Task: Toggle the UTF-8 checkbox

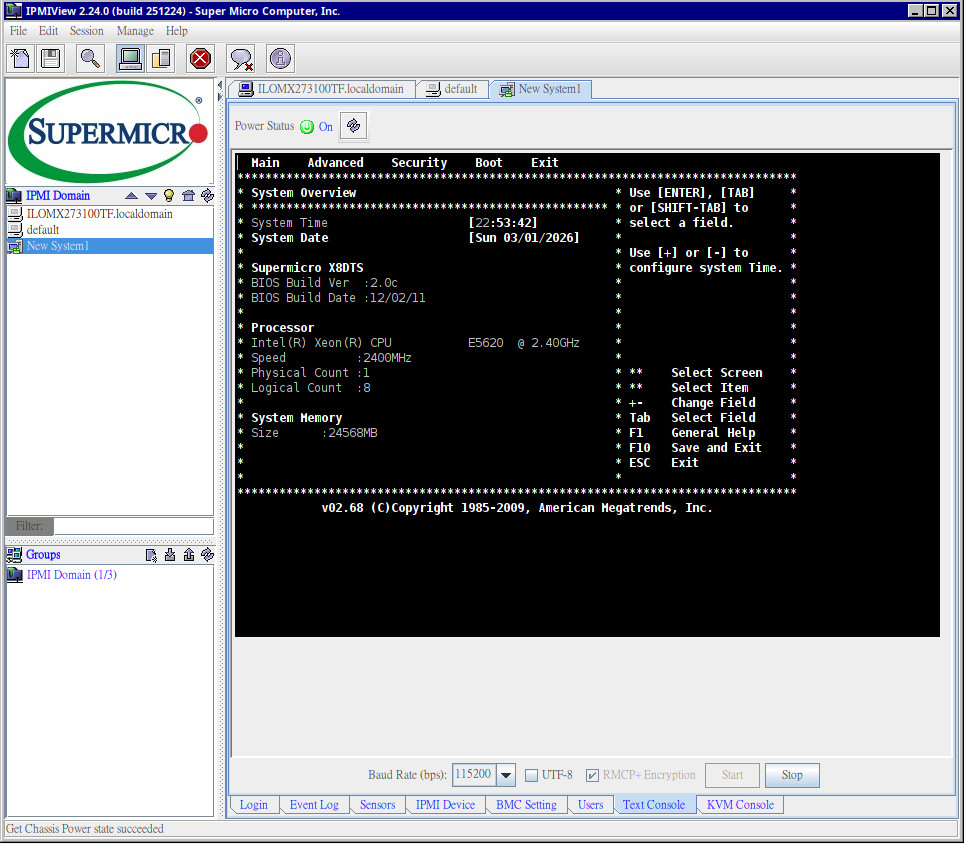Action: (x=531, y=774)
